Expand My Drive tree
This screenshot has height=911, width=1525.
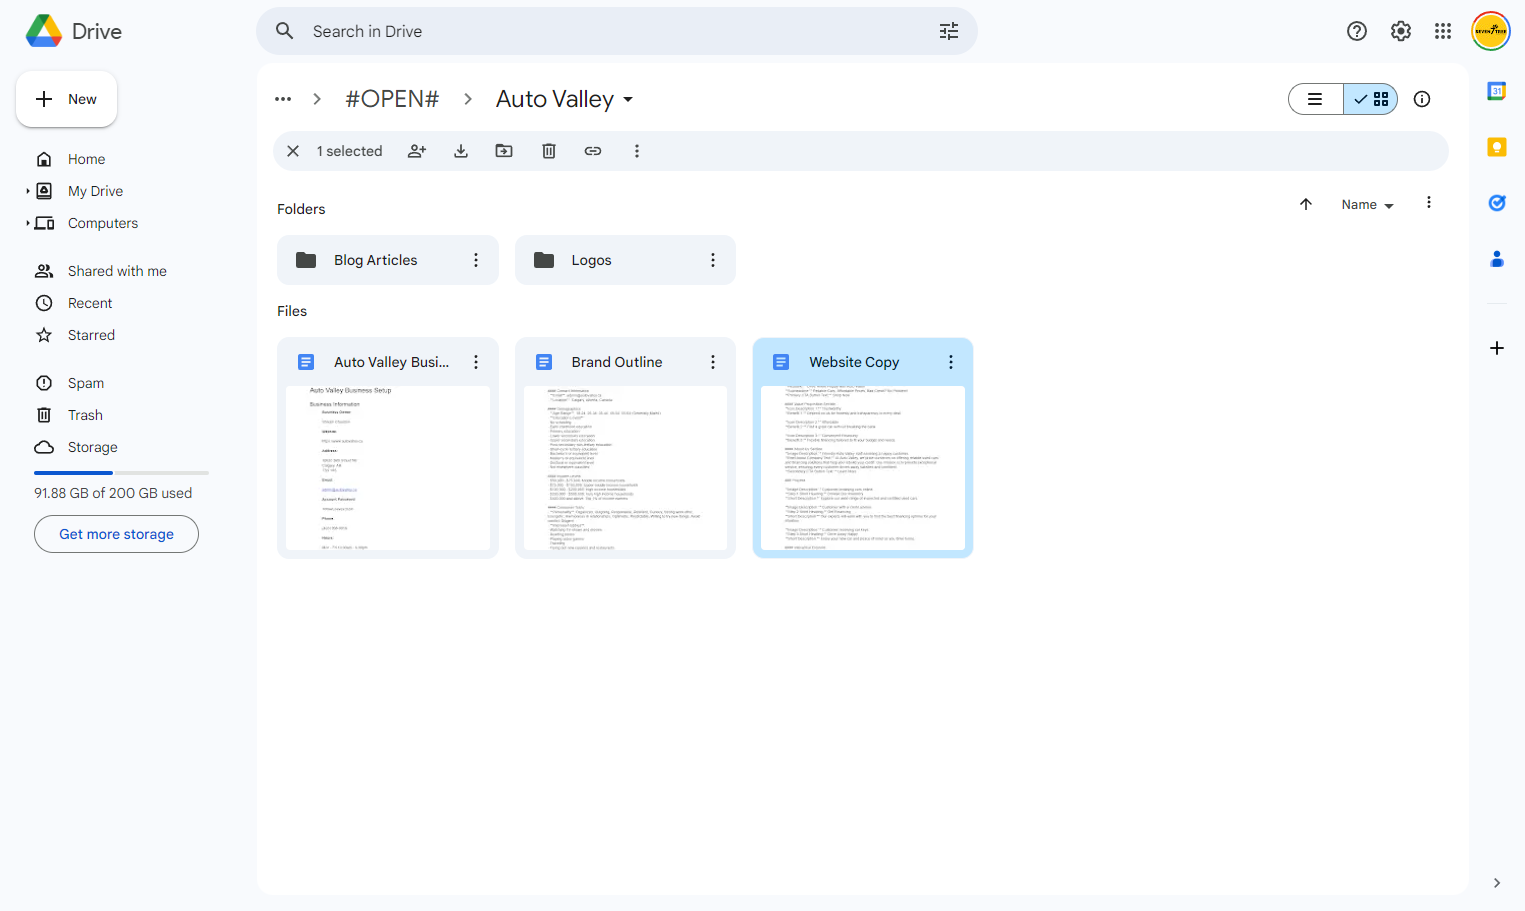point(28,191)
